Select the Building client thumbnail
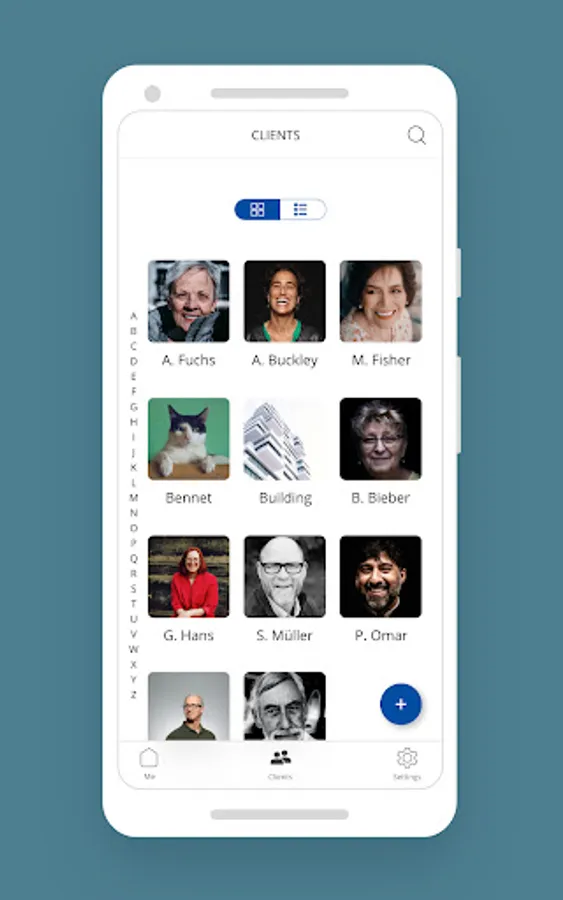Screen dimensions: 563x900 pyautogui.click(x=285, y=439)
